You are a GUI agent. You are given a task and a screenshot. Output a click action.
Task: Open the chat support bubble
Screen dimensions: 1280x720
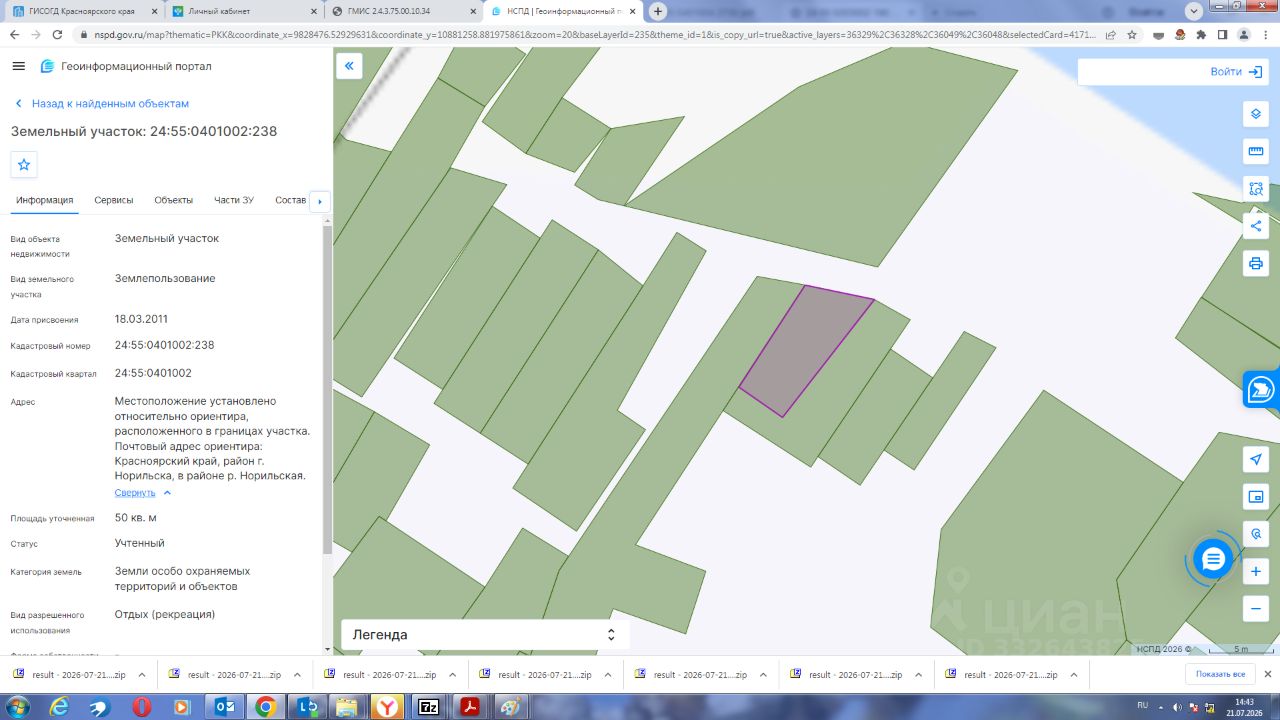point(1213,559)
